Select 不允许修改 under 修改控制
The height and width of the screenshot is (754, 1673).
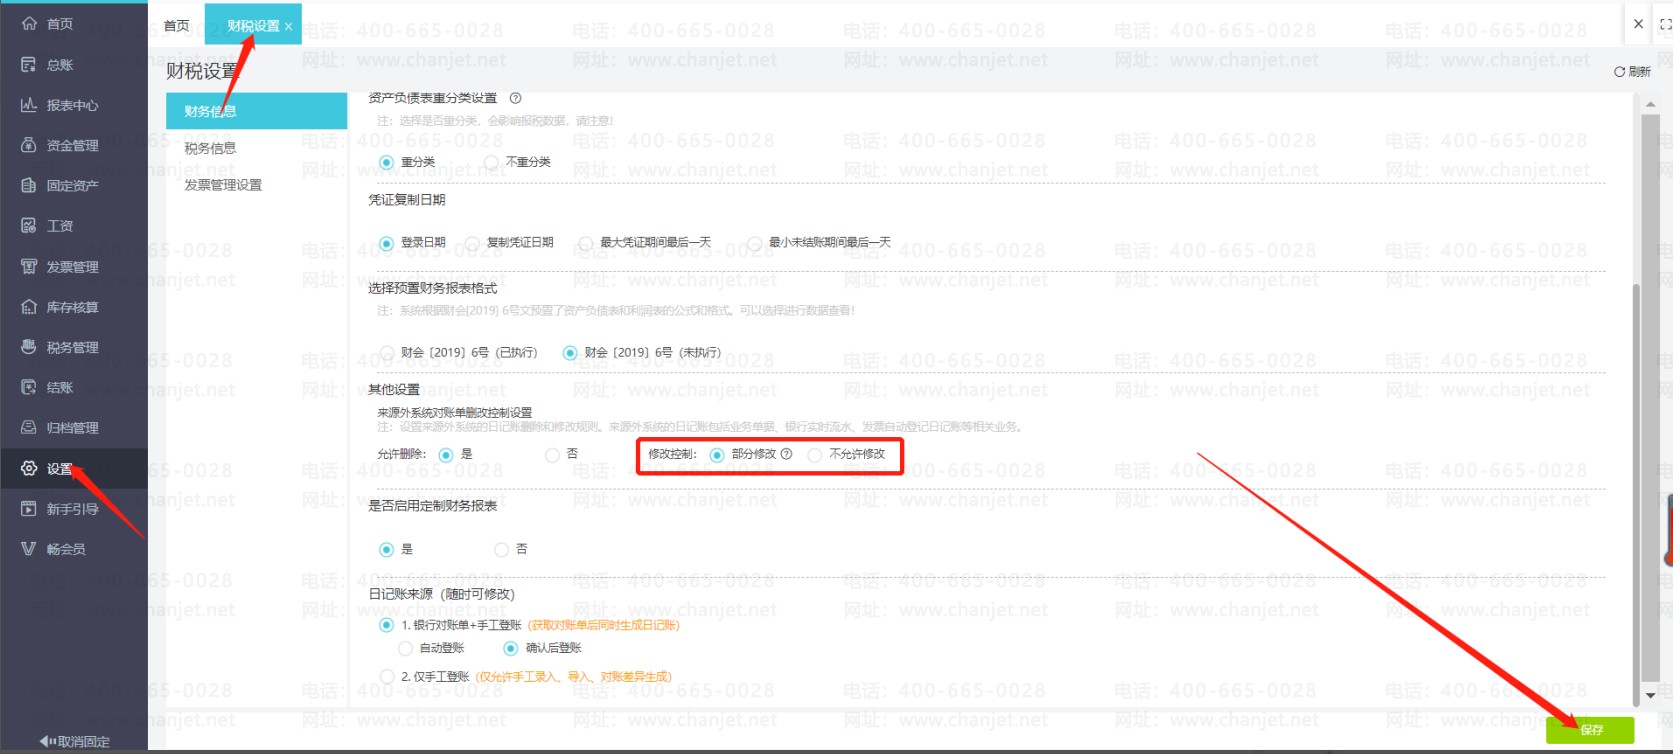coord(815,455)
